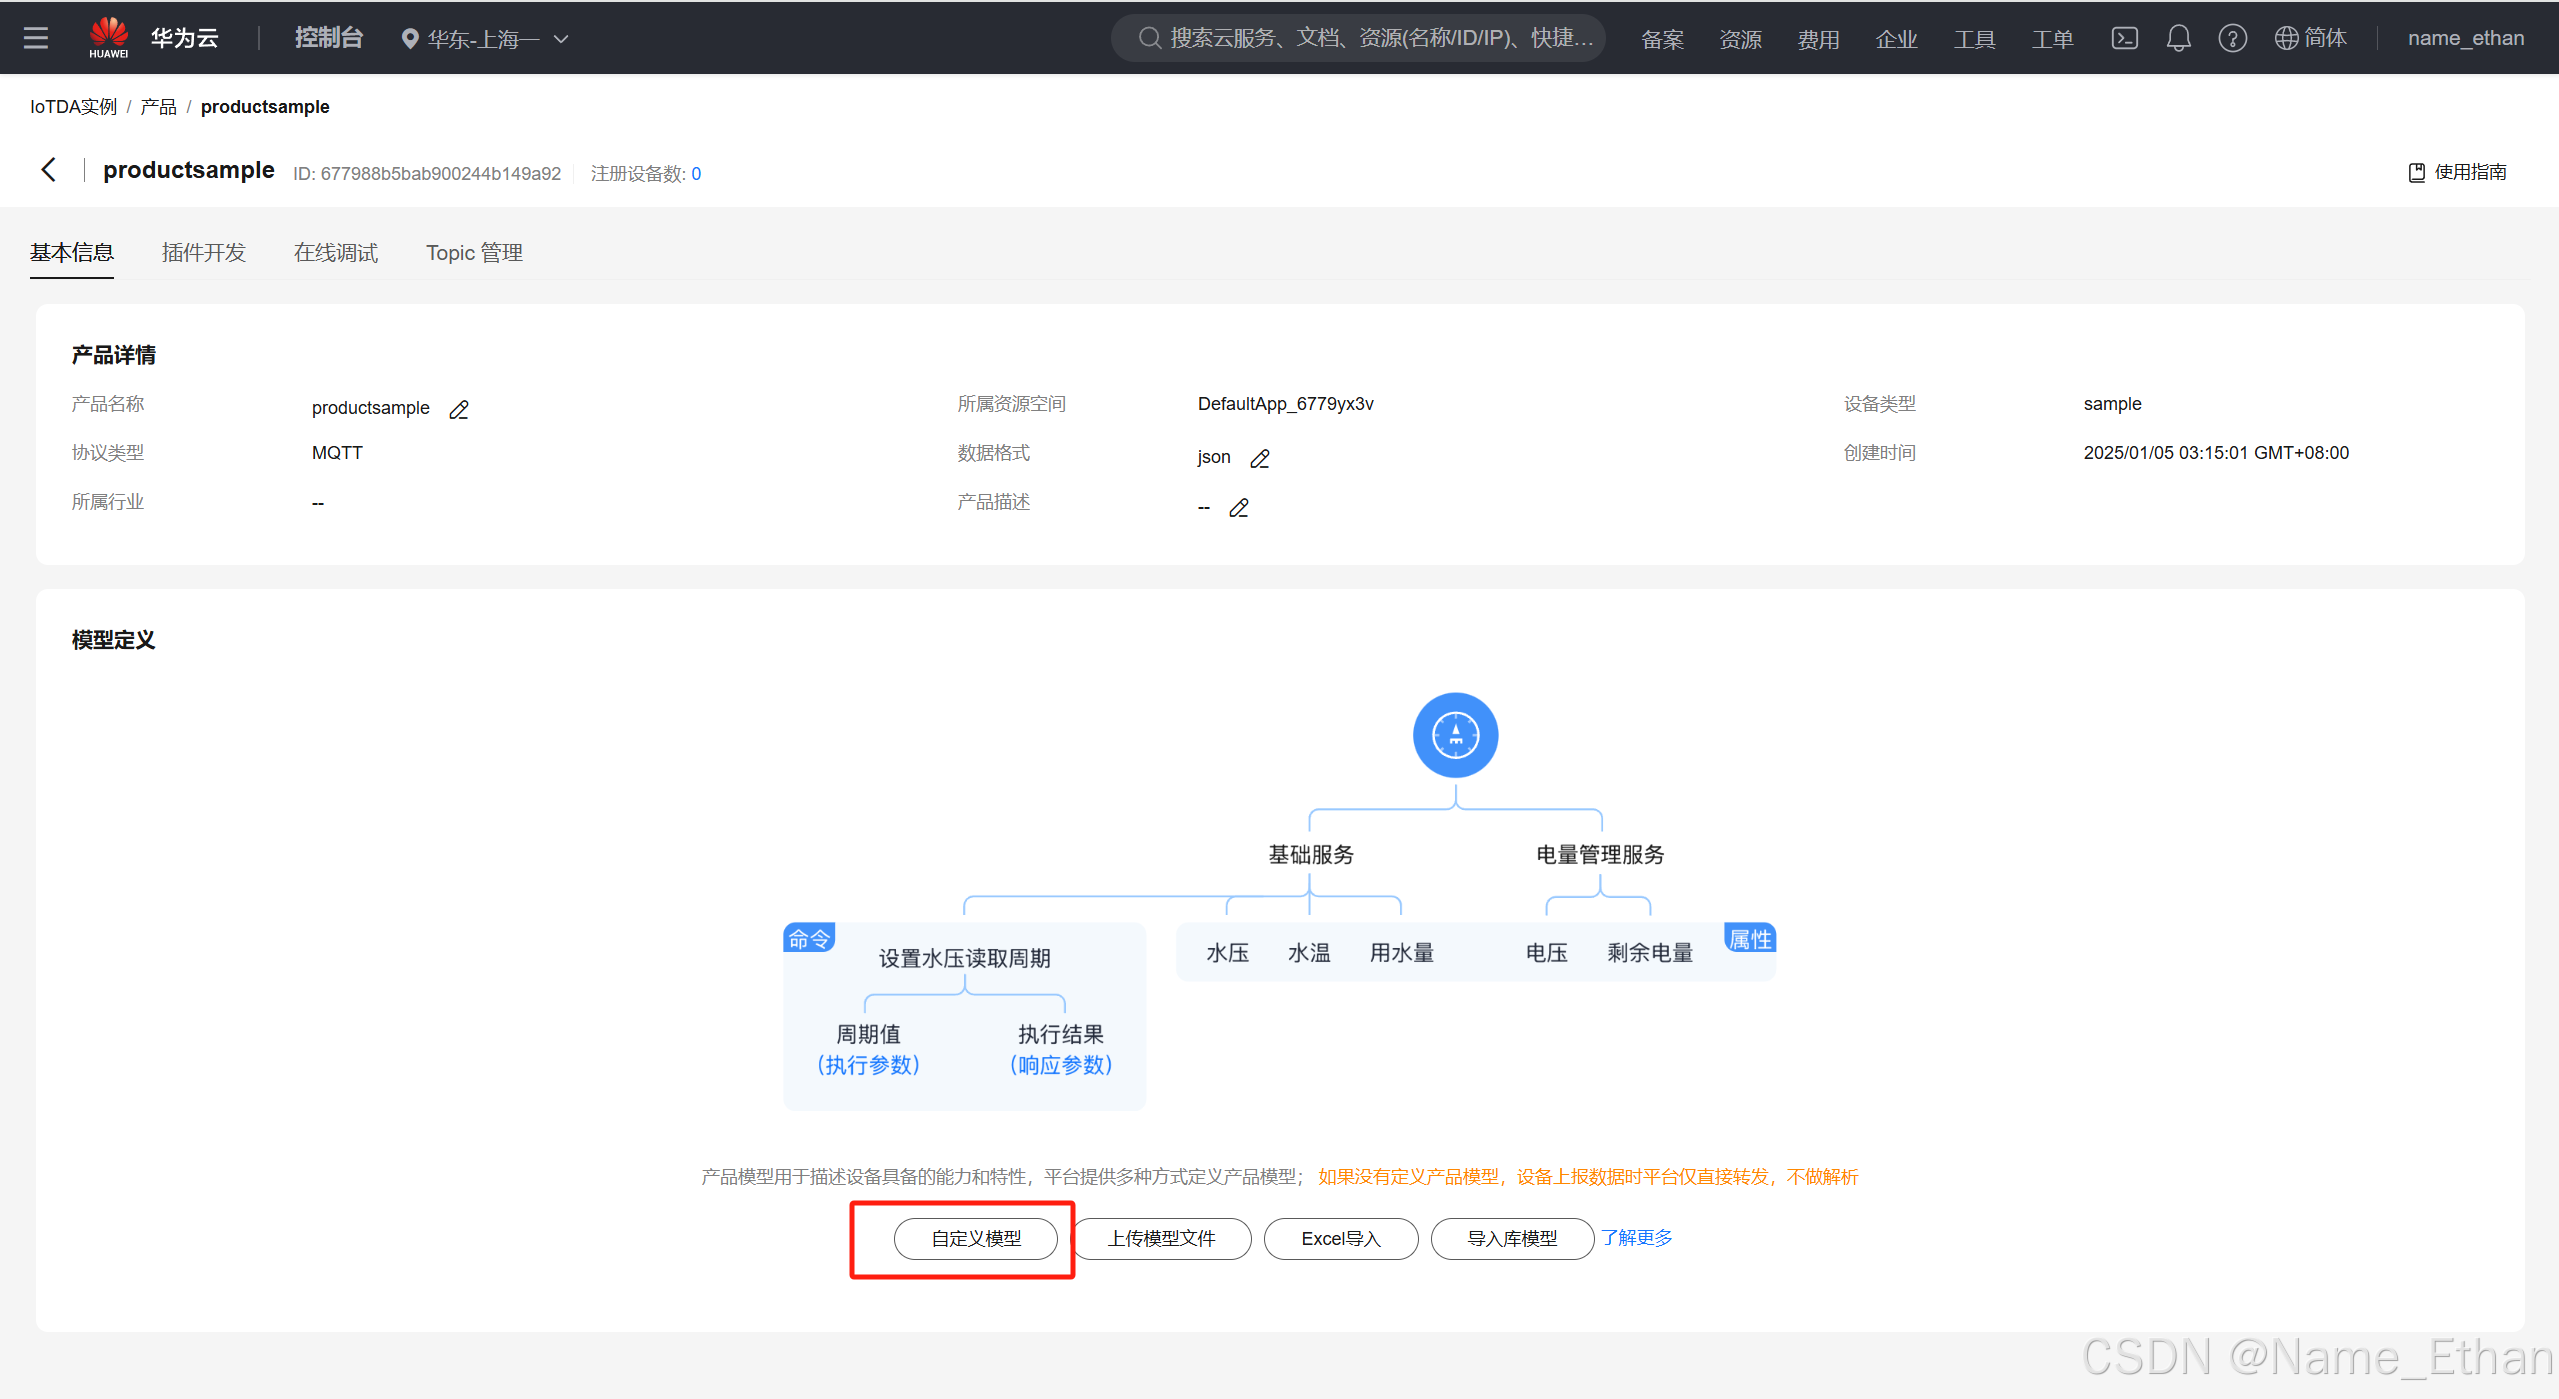Click the blue compass model icon
Screen dimensions: 2559x1399
click(1455, 735)
